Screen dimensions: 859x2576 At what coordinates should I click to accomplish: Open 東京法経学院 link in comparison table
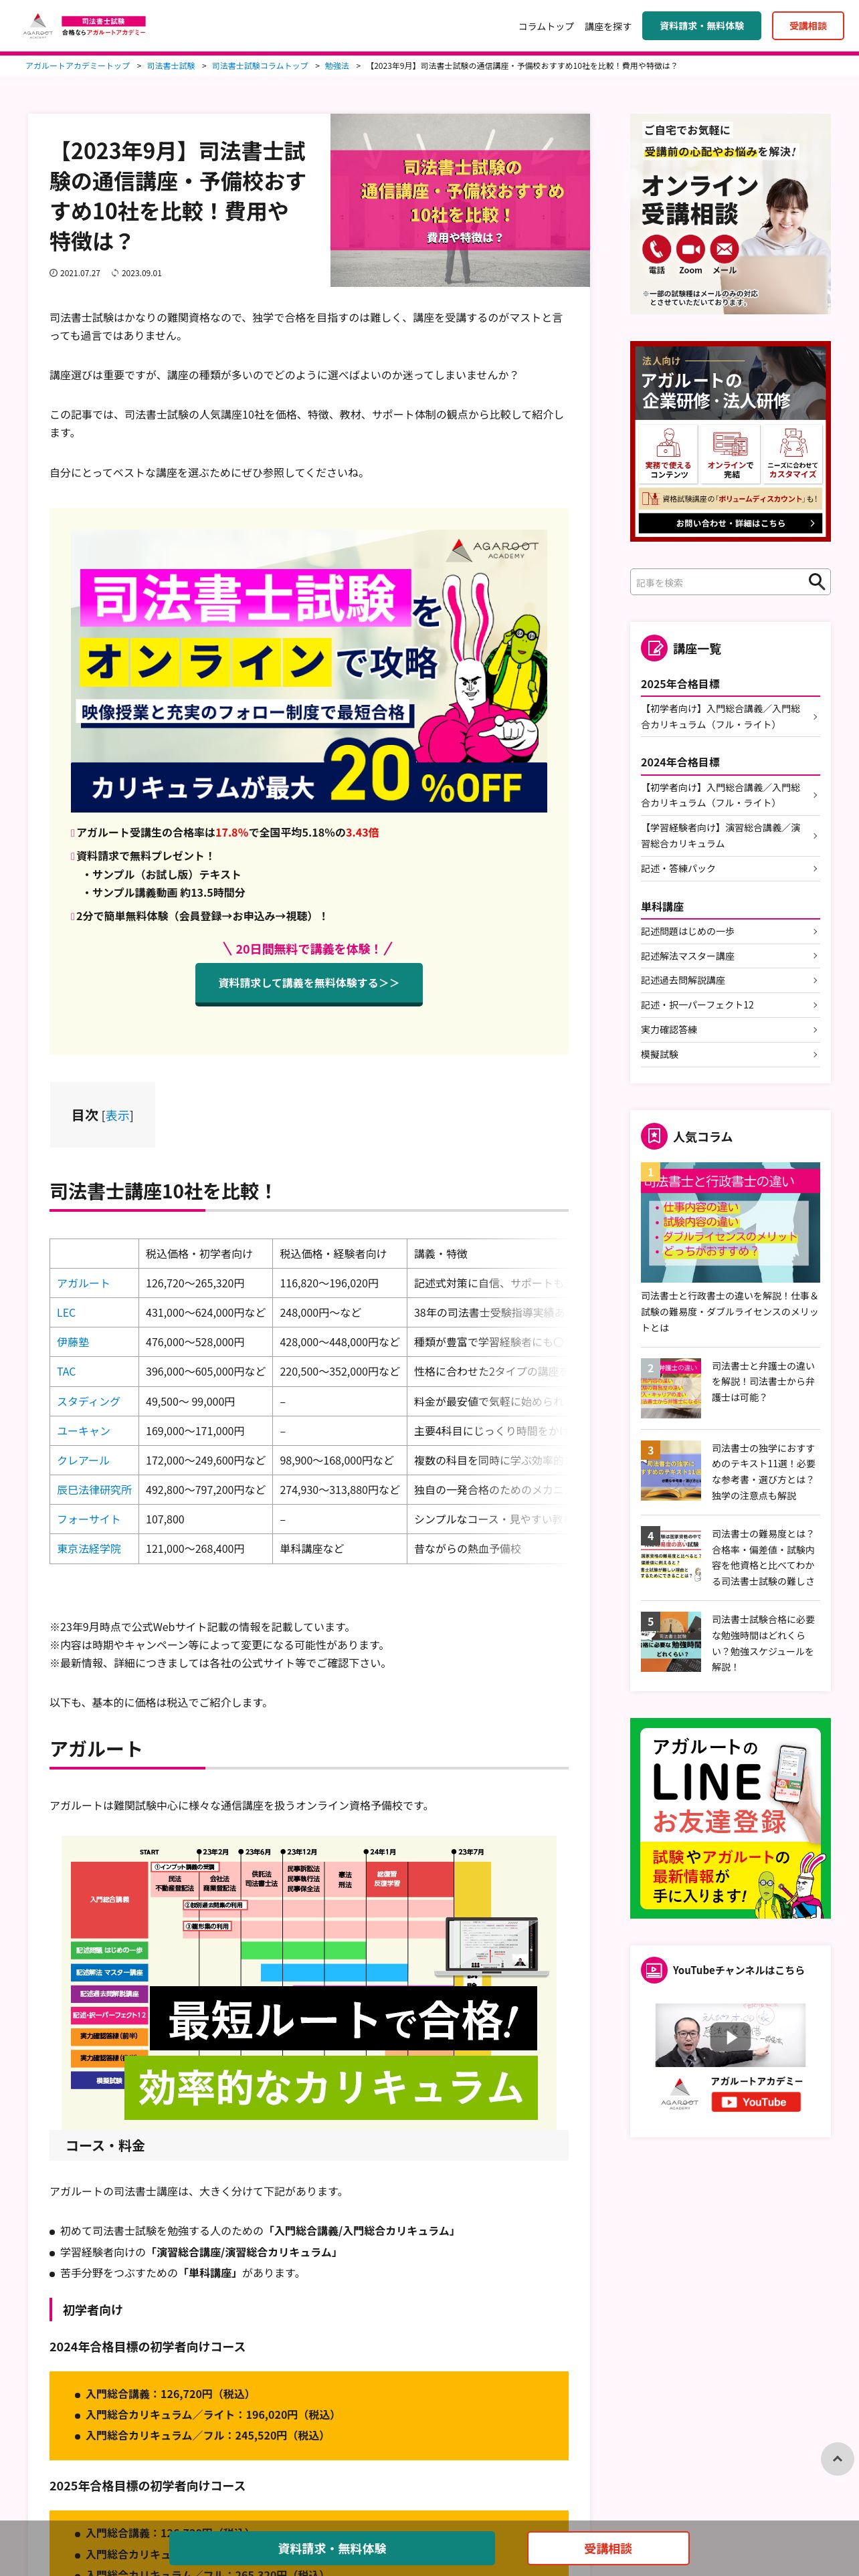(89, 1549)
